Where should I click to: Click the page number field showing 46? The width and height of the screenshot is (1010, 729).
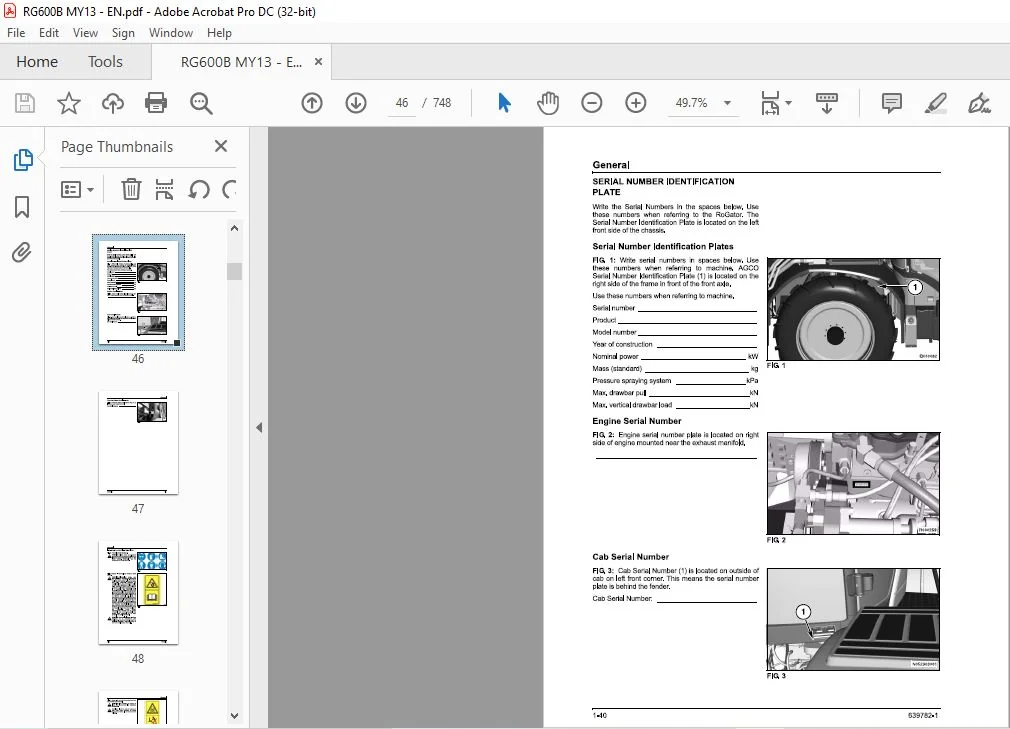tap(402, 103)
